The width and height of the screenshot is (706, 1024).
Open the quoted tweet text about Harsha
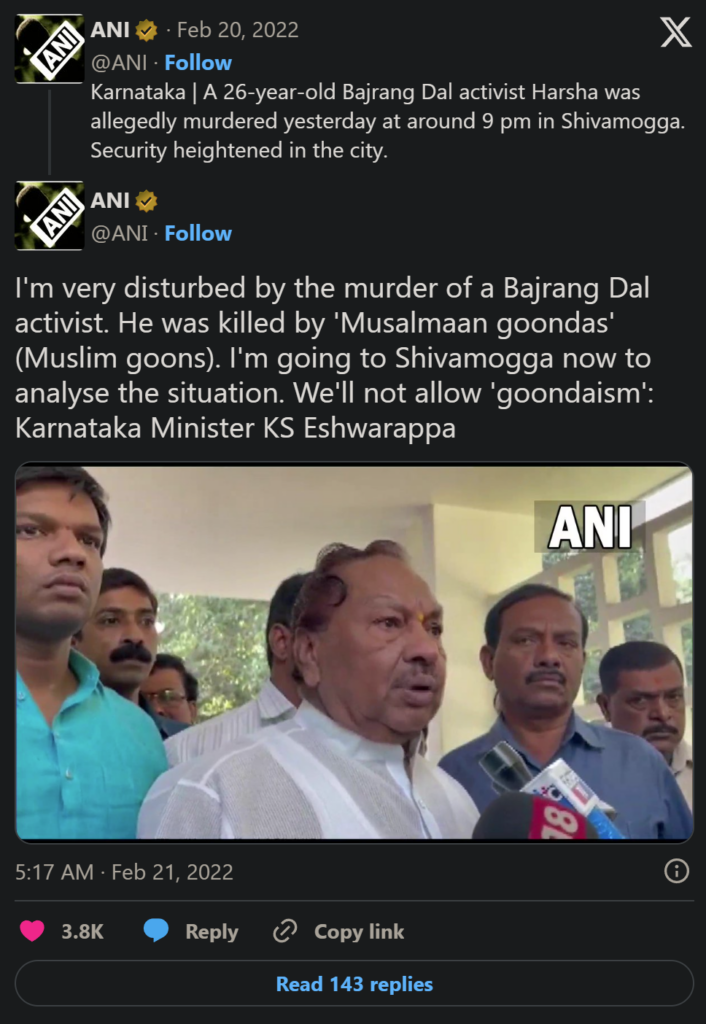388,121
